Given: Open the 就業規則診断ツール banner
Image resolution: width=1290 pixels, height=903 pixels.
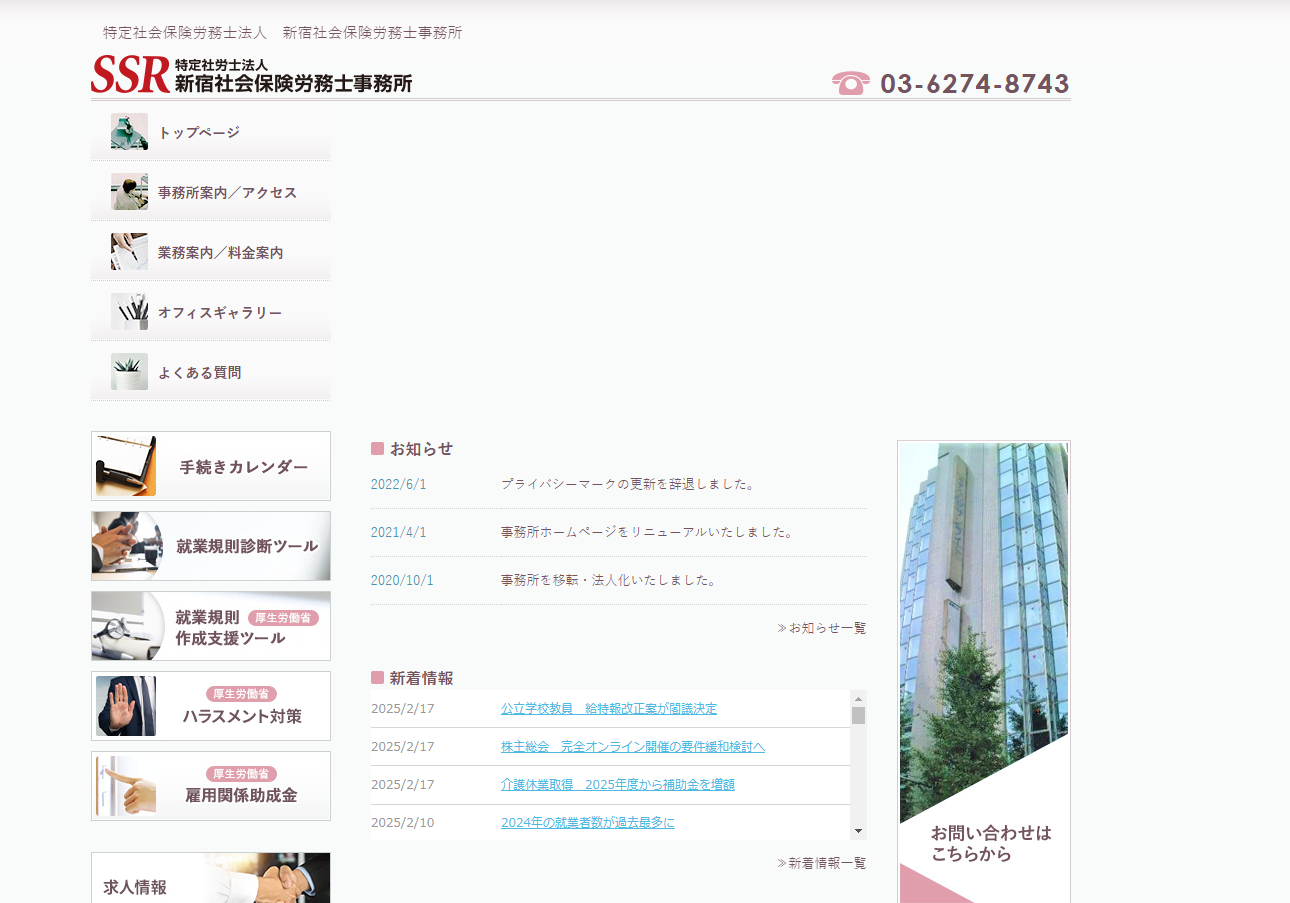Looking at the screenshot, I should pyautogui.click(x=211, y=546).
